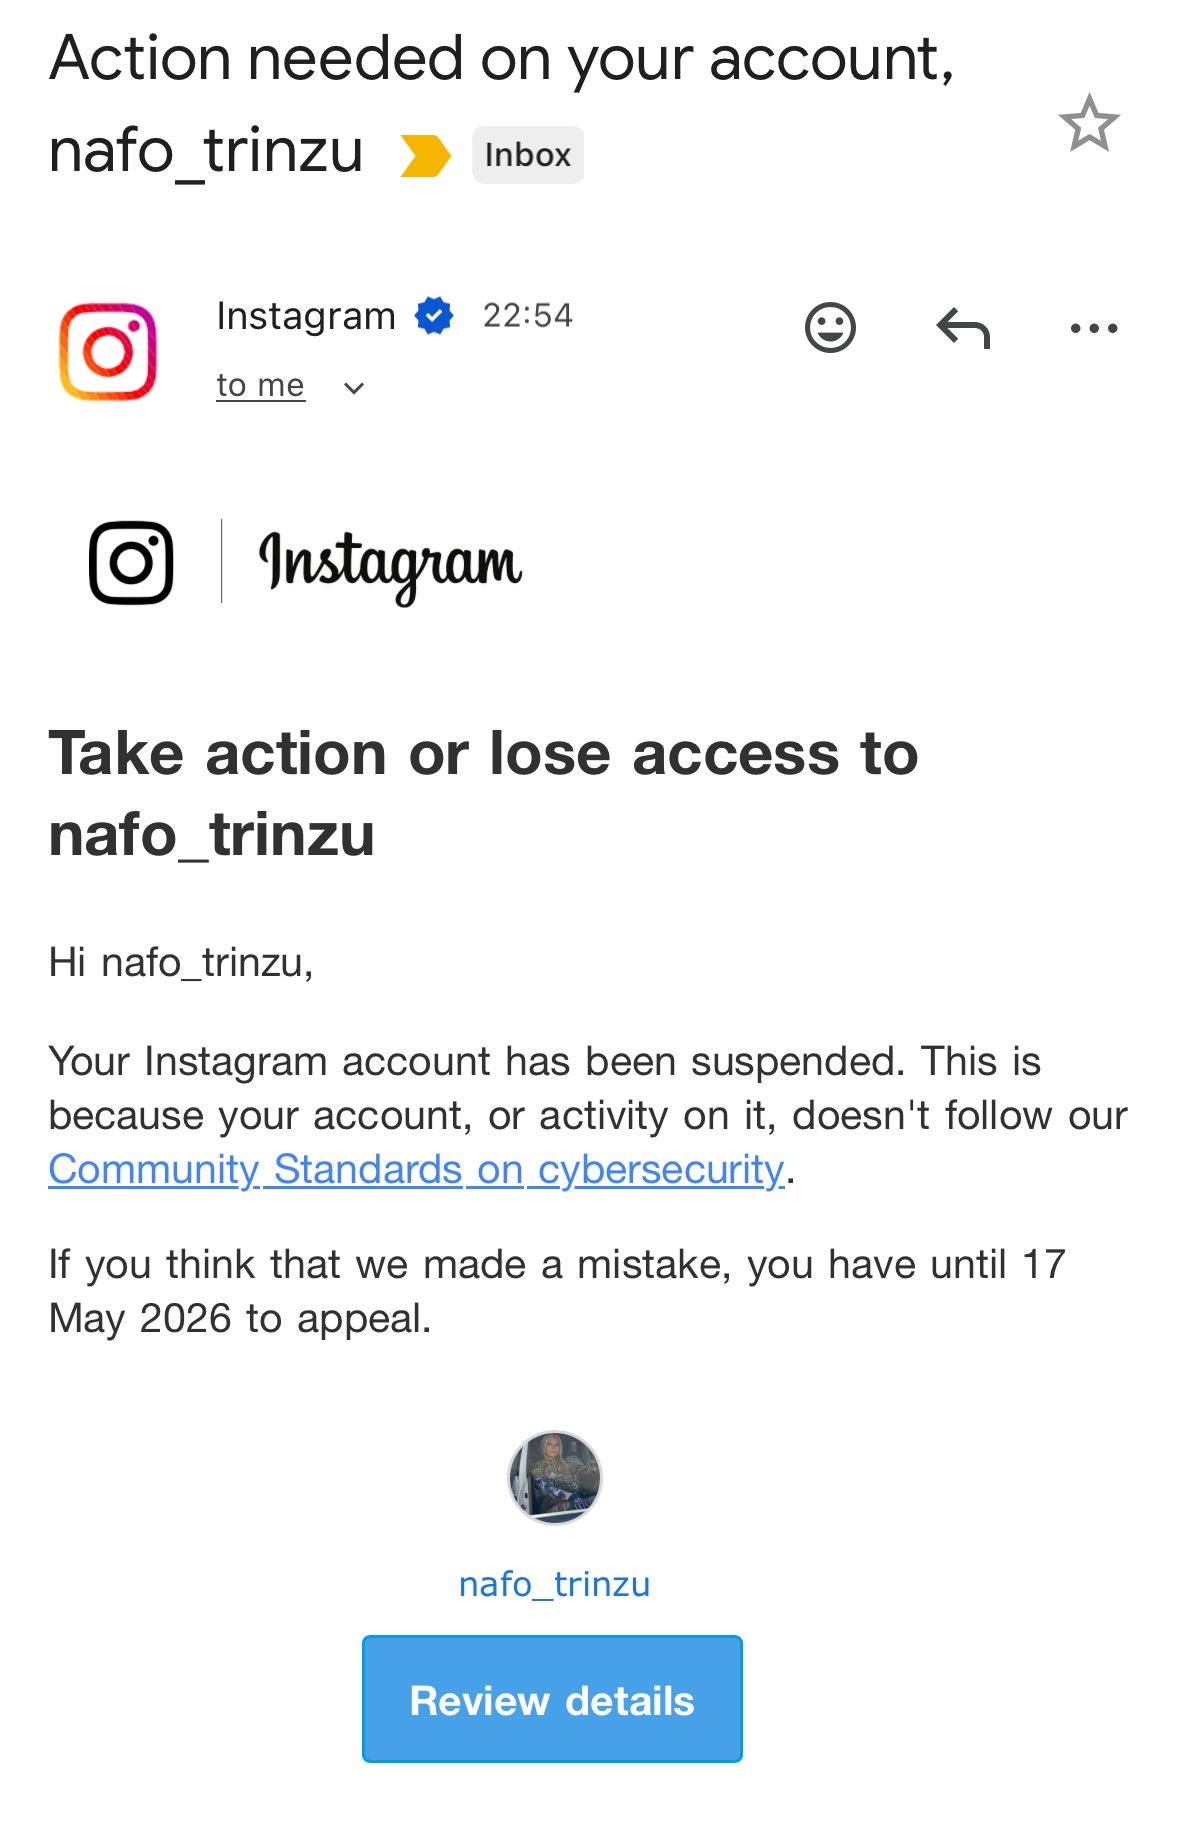Image resolution: width=1179 pixels, height=1835 pixels.
Task: Click the sender name Instagram
Action: coord(306,316)
